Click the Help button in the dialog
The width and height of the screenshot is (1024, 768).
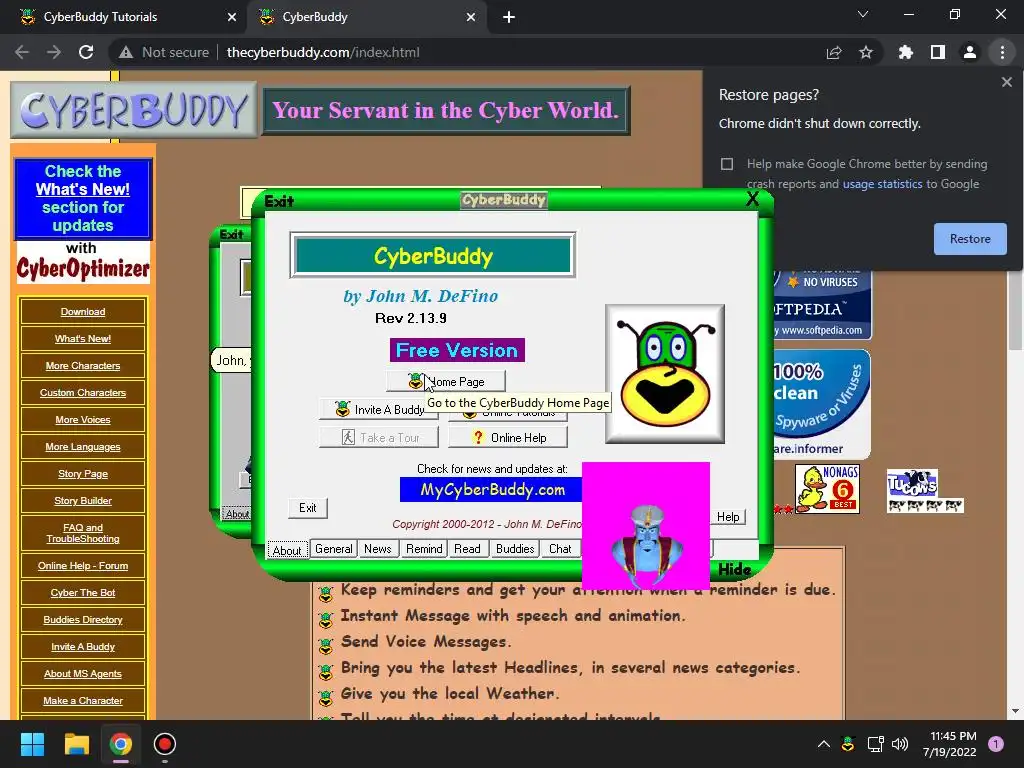[728, 517]
